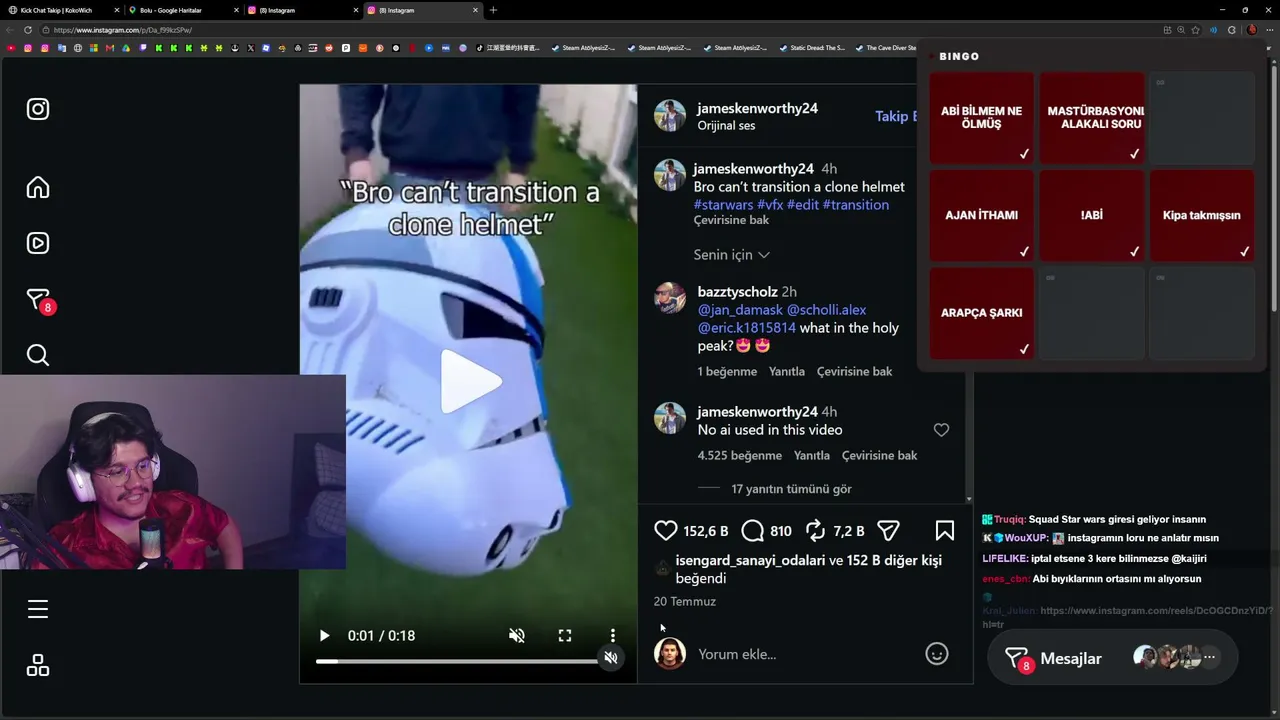
Task: Open the commenter avatar next to comment field
Action: click(x=670, y=654)
